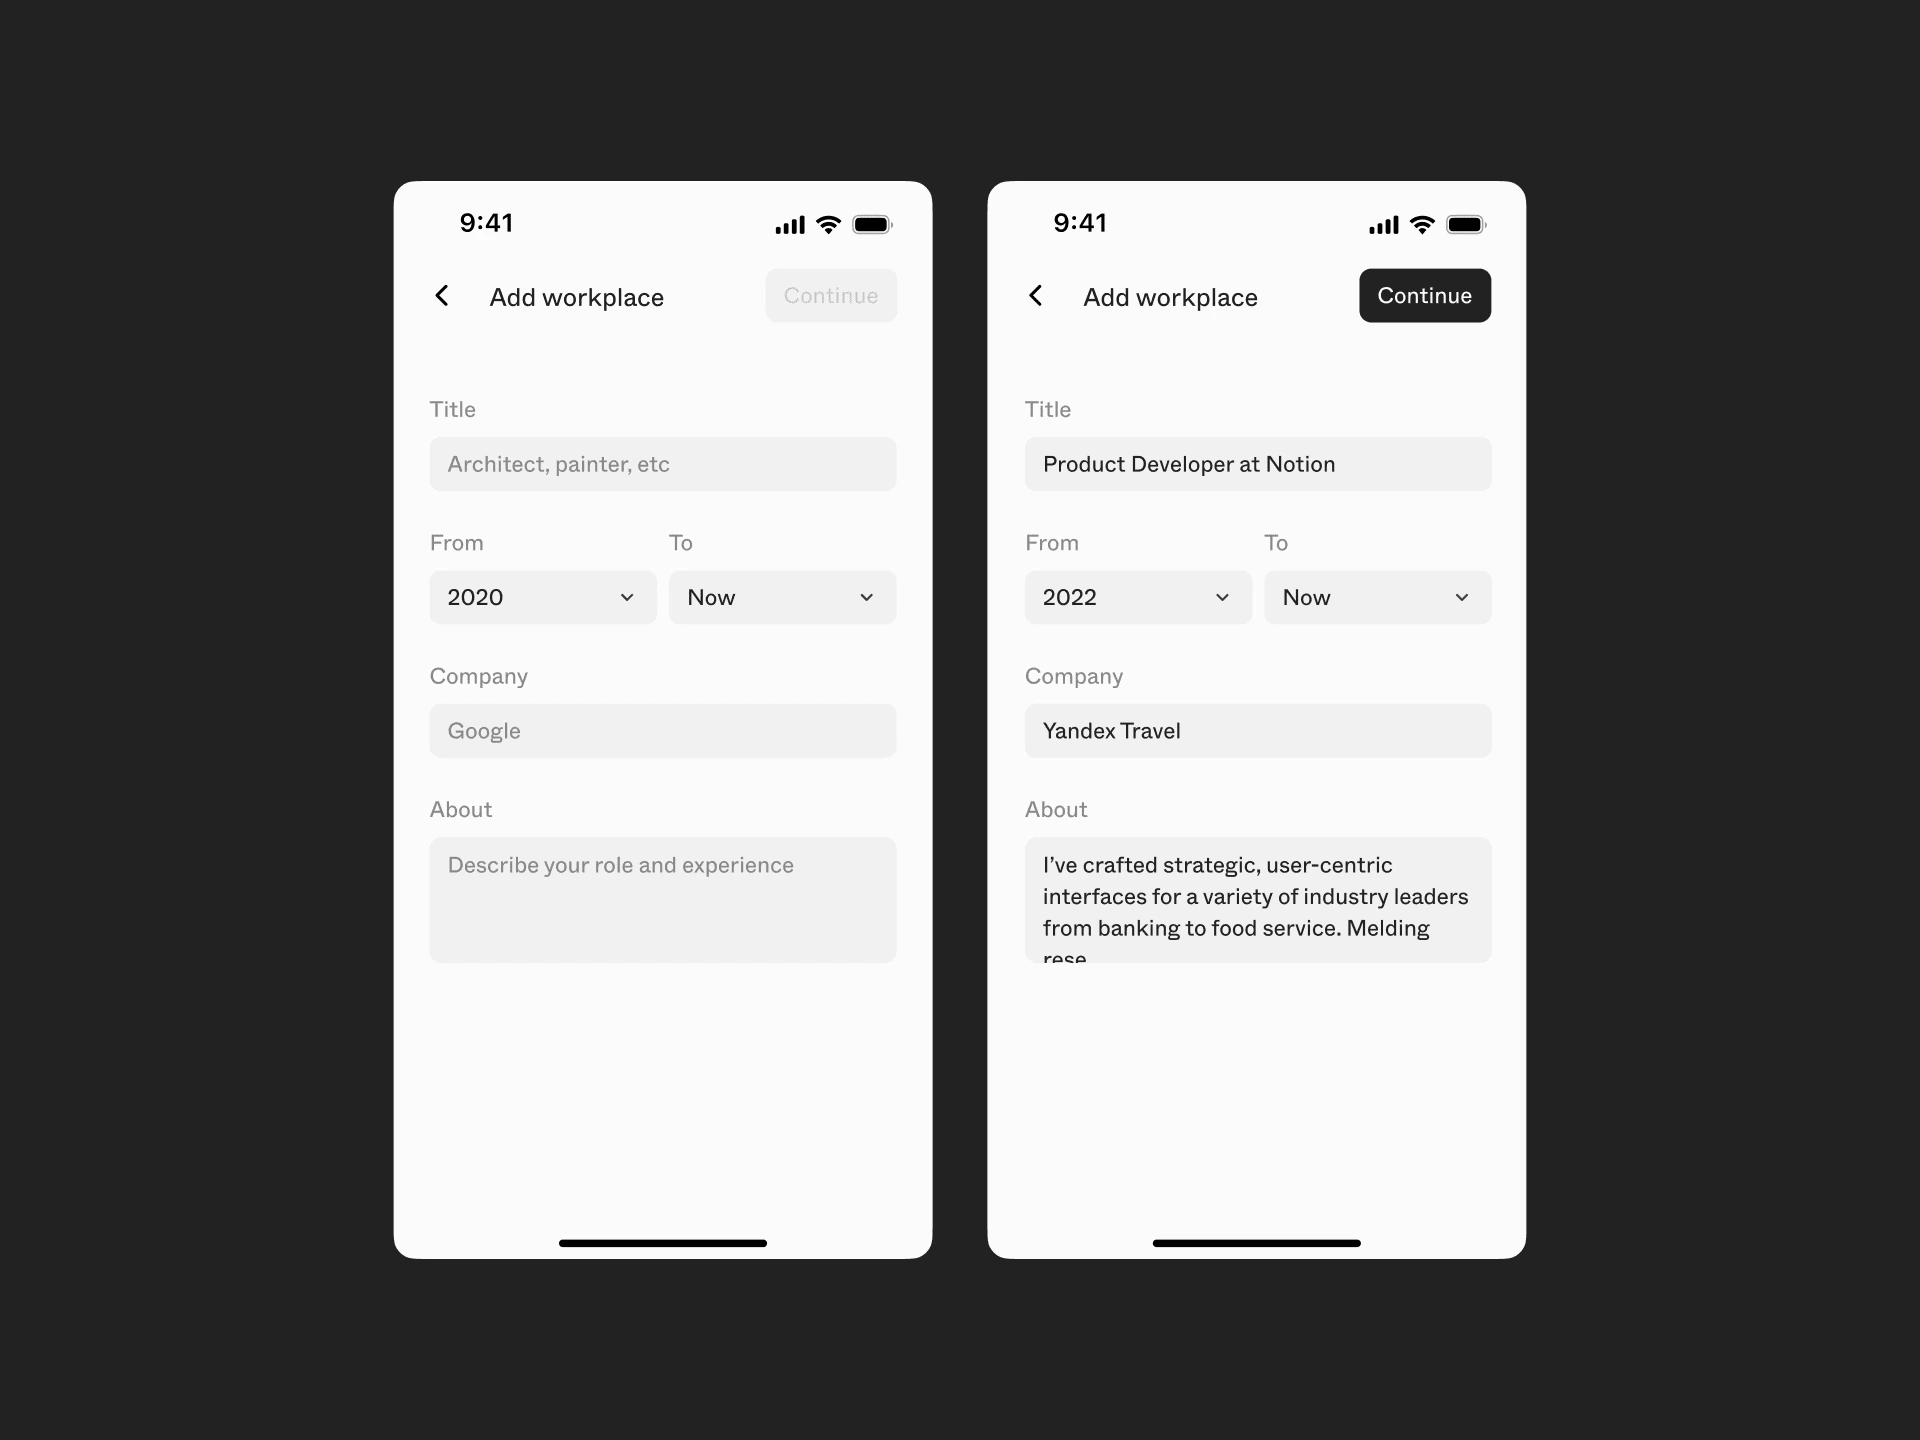Image resolution: width=1920 pixels, height=1440 pixels.
Task: Open the Title input field left screen
Action: (x=662, y=464)
